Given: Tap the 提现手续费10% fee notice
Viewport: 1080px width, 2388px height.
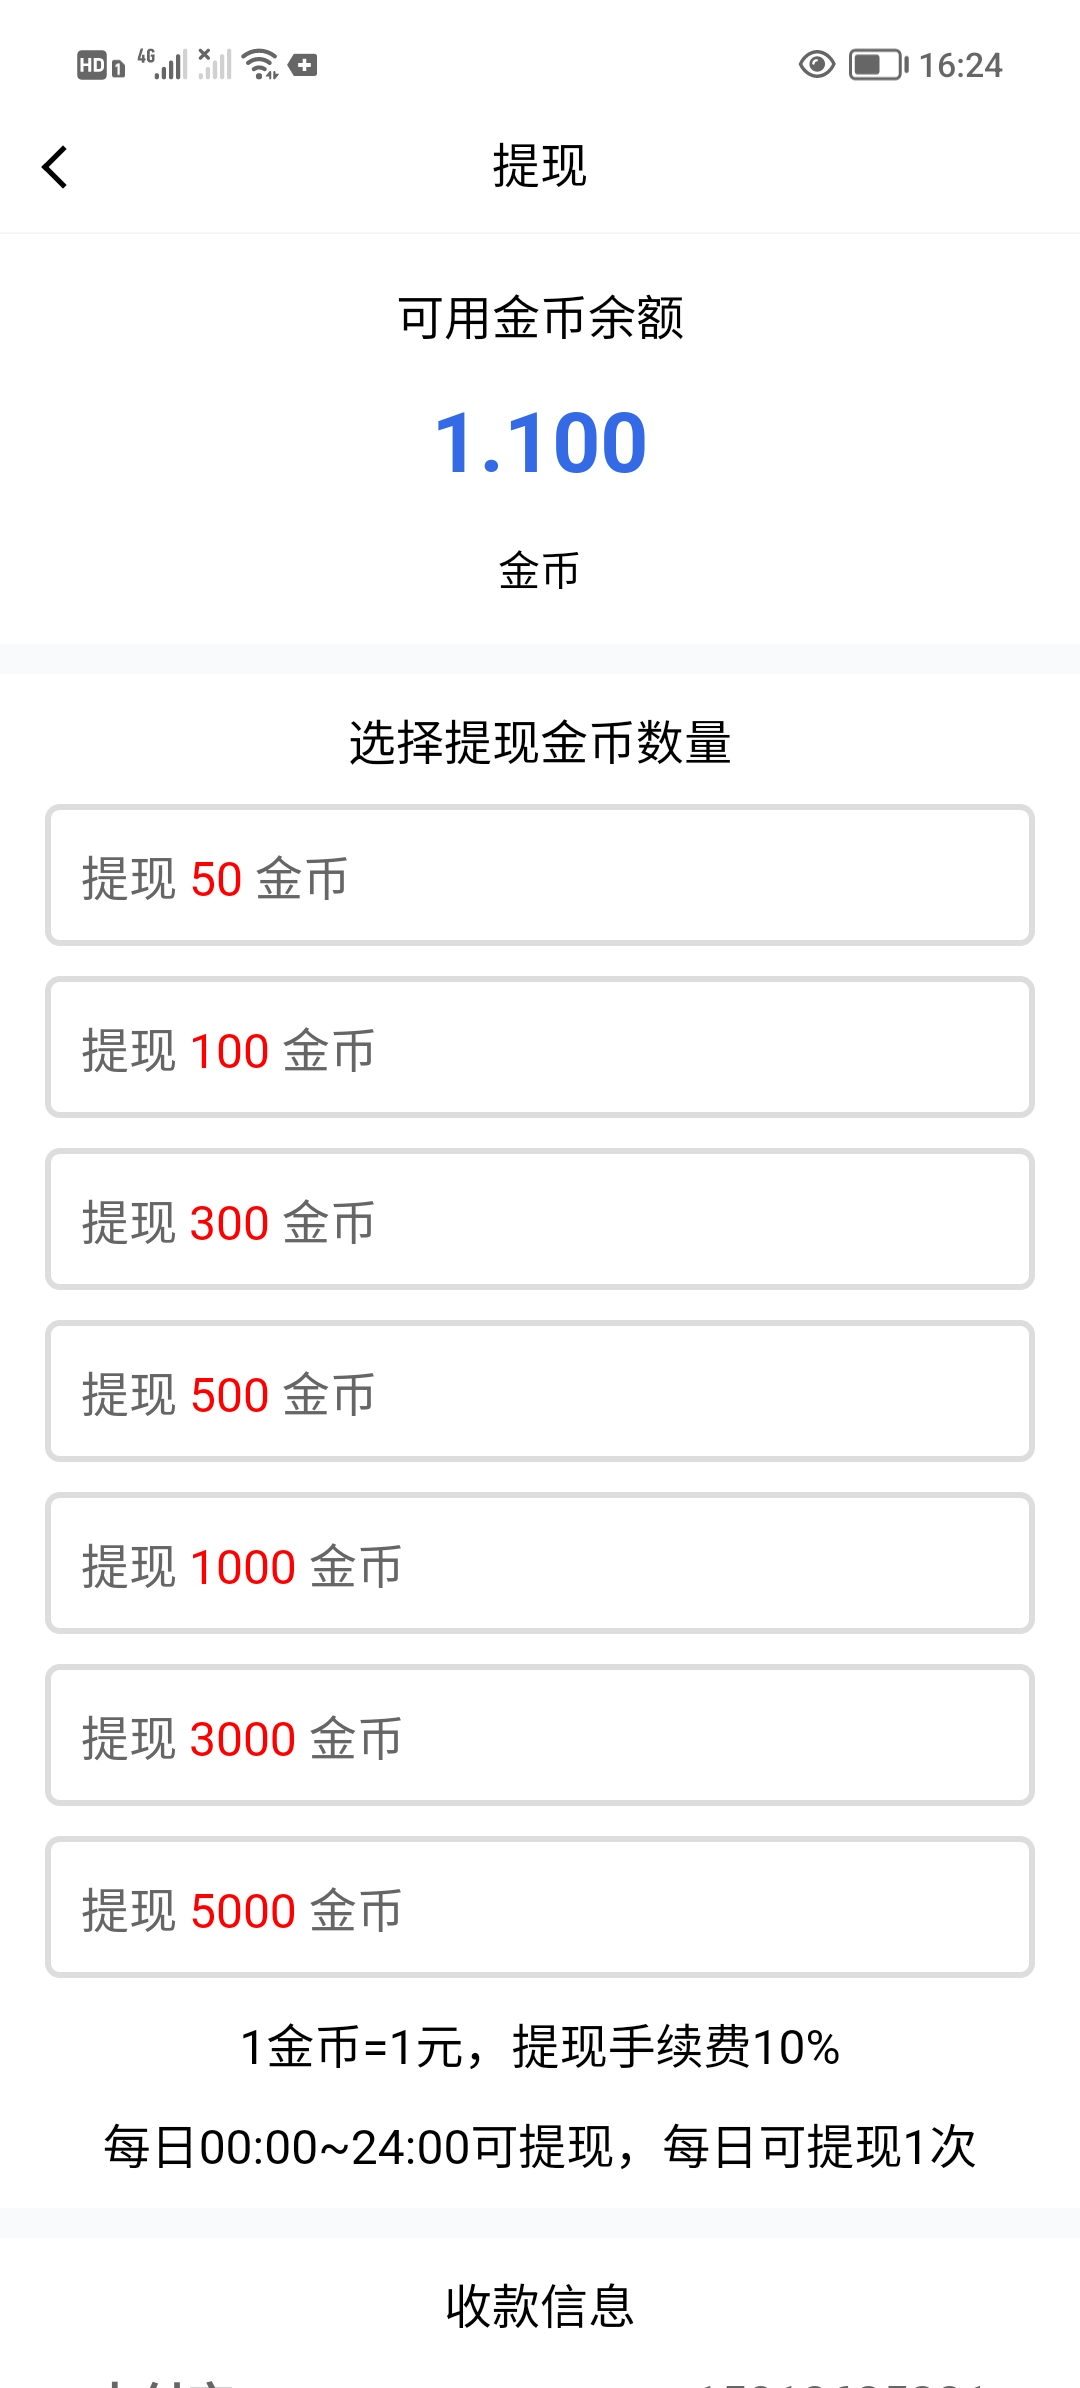Looking at the screenshot, I should click(676, 2047).
